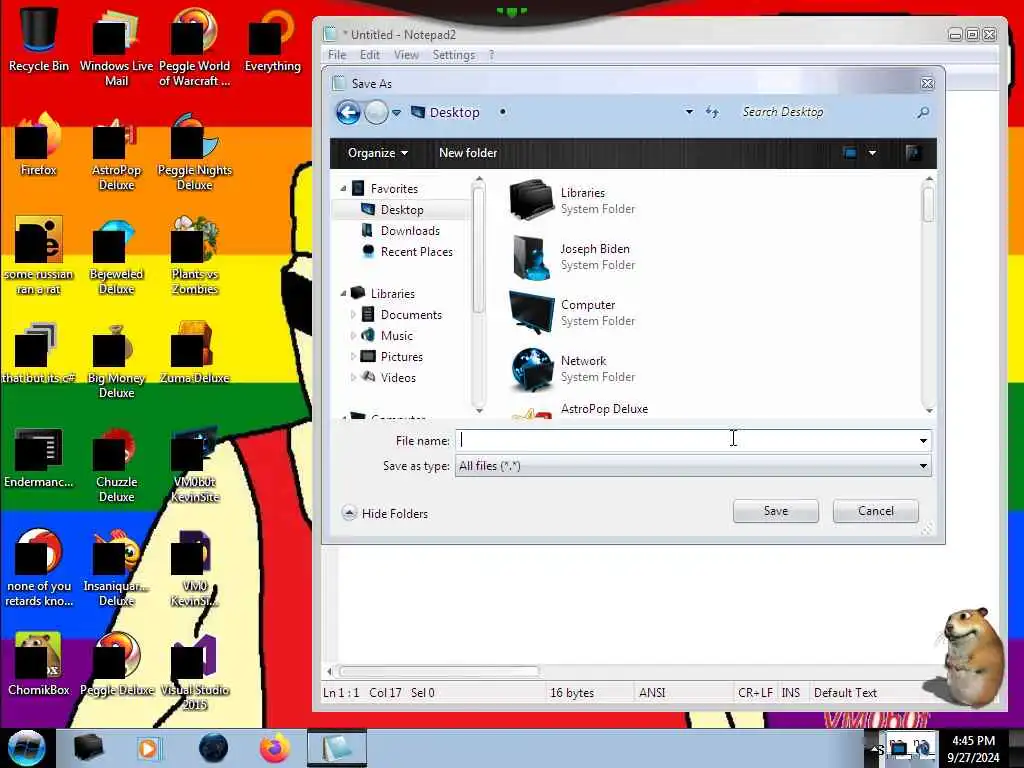Select Desktop in Favorites

point(402,210)
